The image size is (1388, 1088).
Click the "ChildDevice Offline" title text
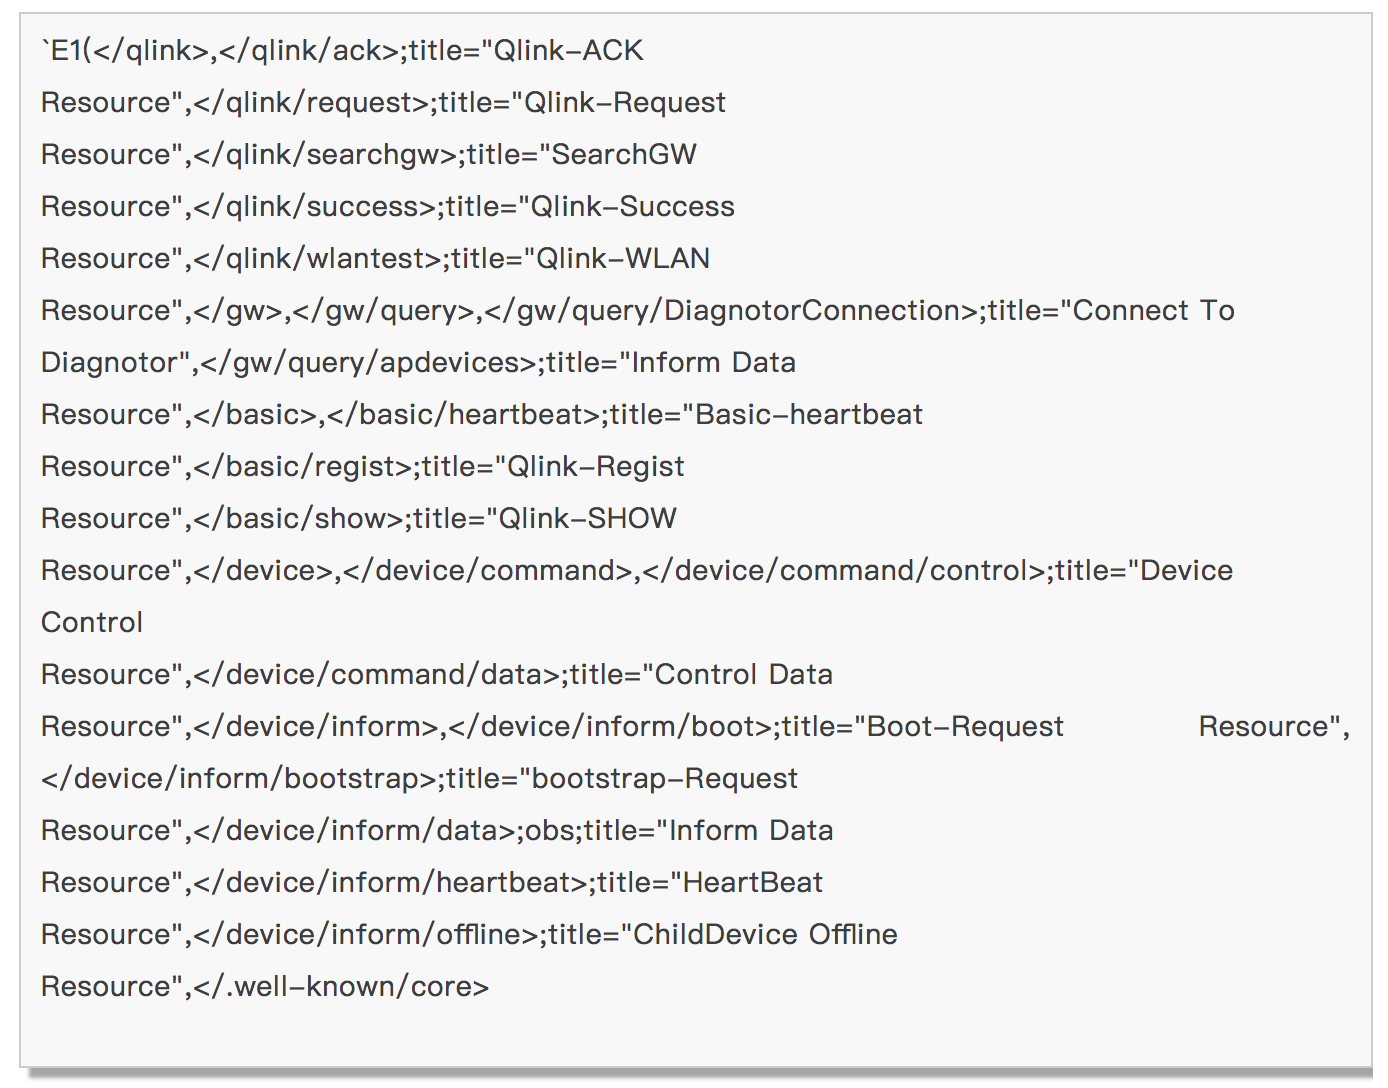click(x=765, y=934)
